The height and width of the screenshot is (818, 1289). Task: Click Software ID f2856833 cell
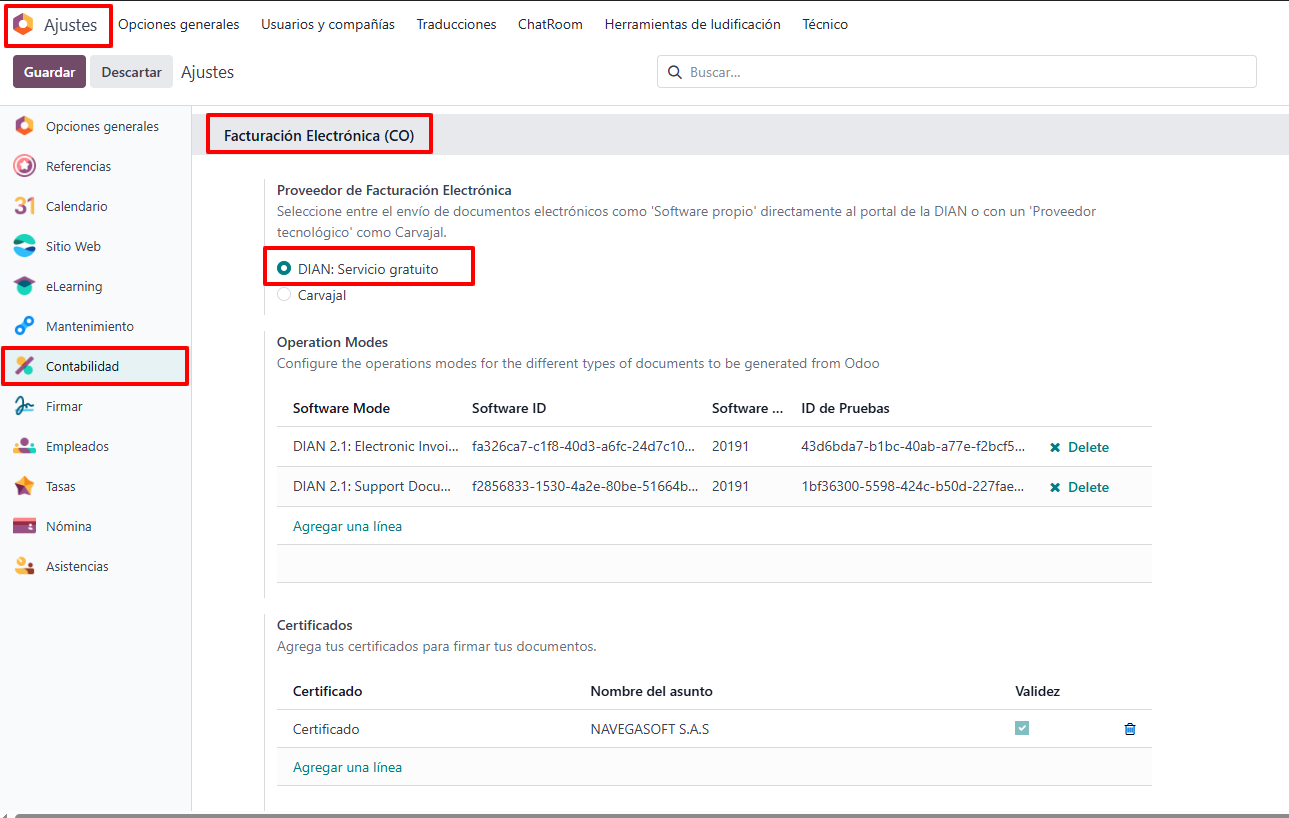[x=585, y=487]
